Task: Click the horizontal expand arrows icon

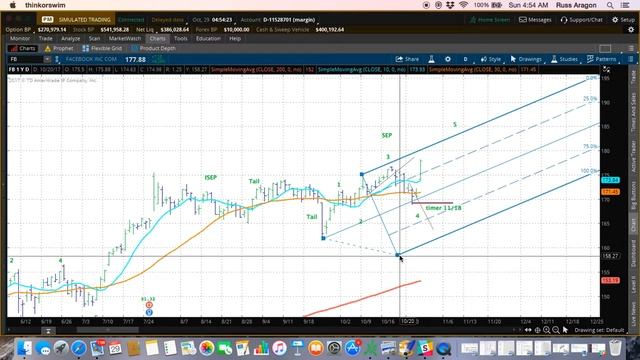Action: pos(528,330)
